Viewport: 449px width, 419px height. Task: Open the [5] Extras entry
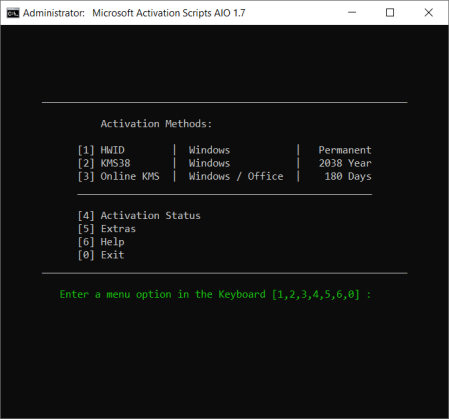point(107,229)
